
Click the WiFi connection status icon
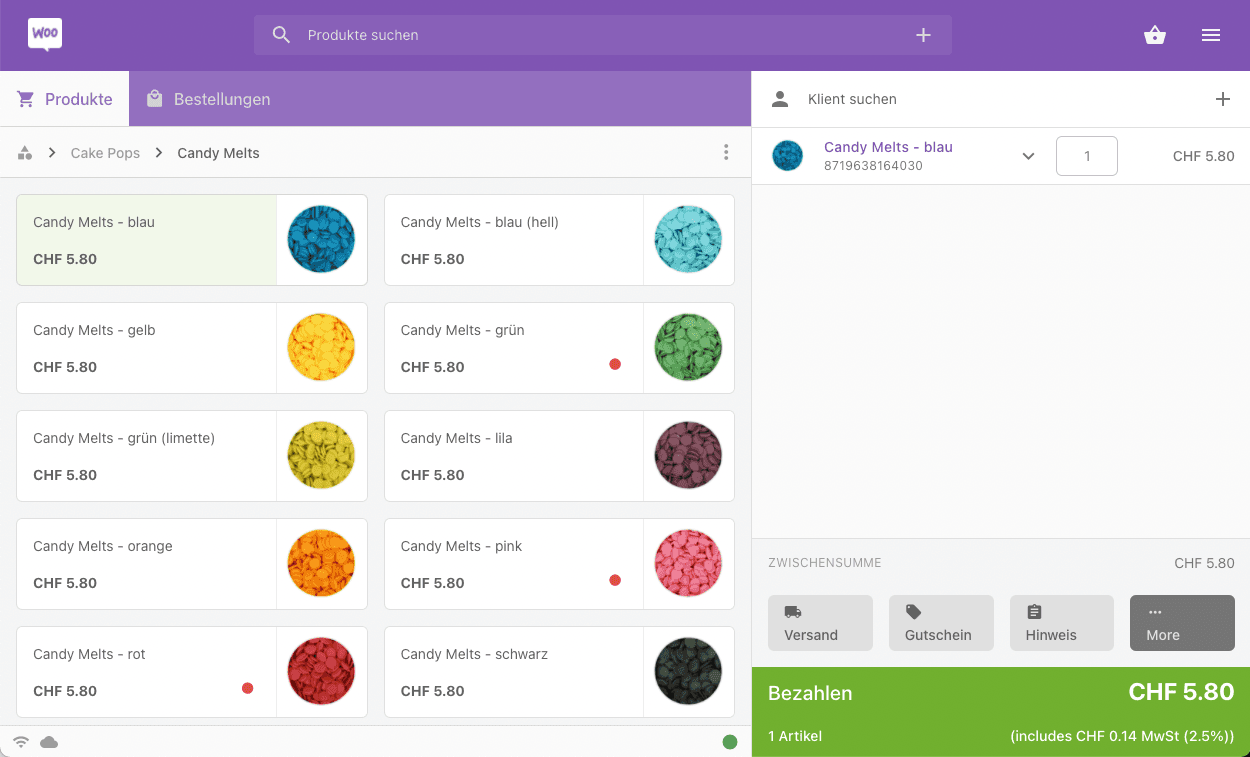click(x=21, y=742)
